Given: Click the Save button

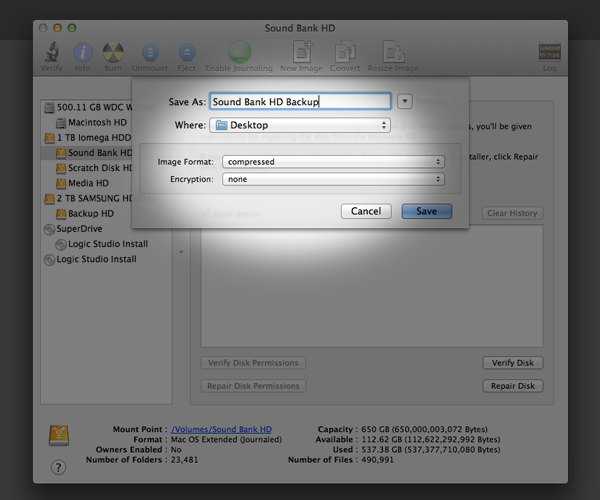Looking at the screenshot, I should pyautogui.click(x=427, y=211).
